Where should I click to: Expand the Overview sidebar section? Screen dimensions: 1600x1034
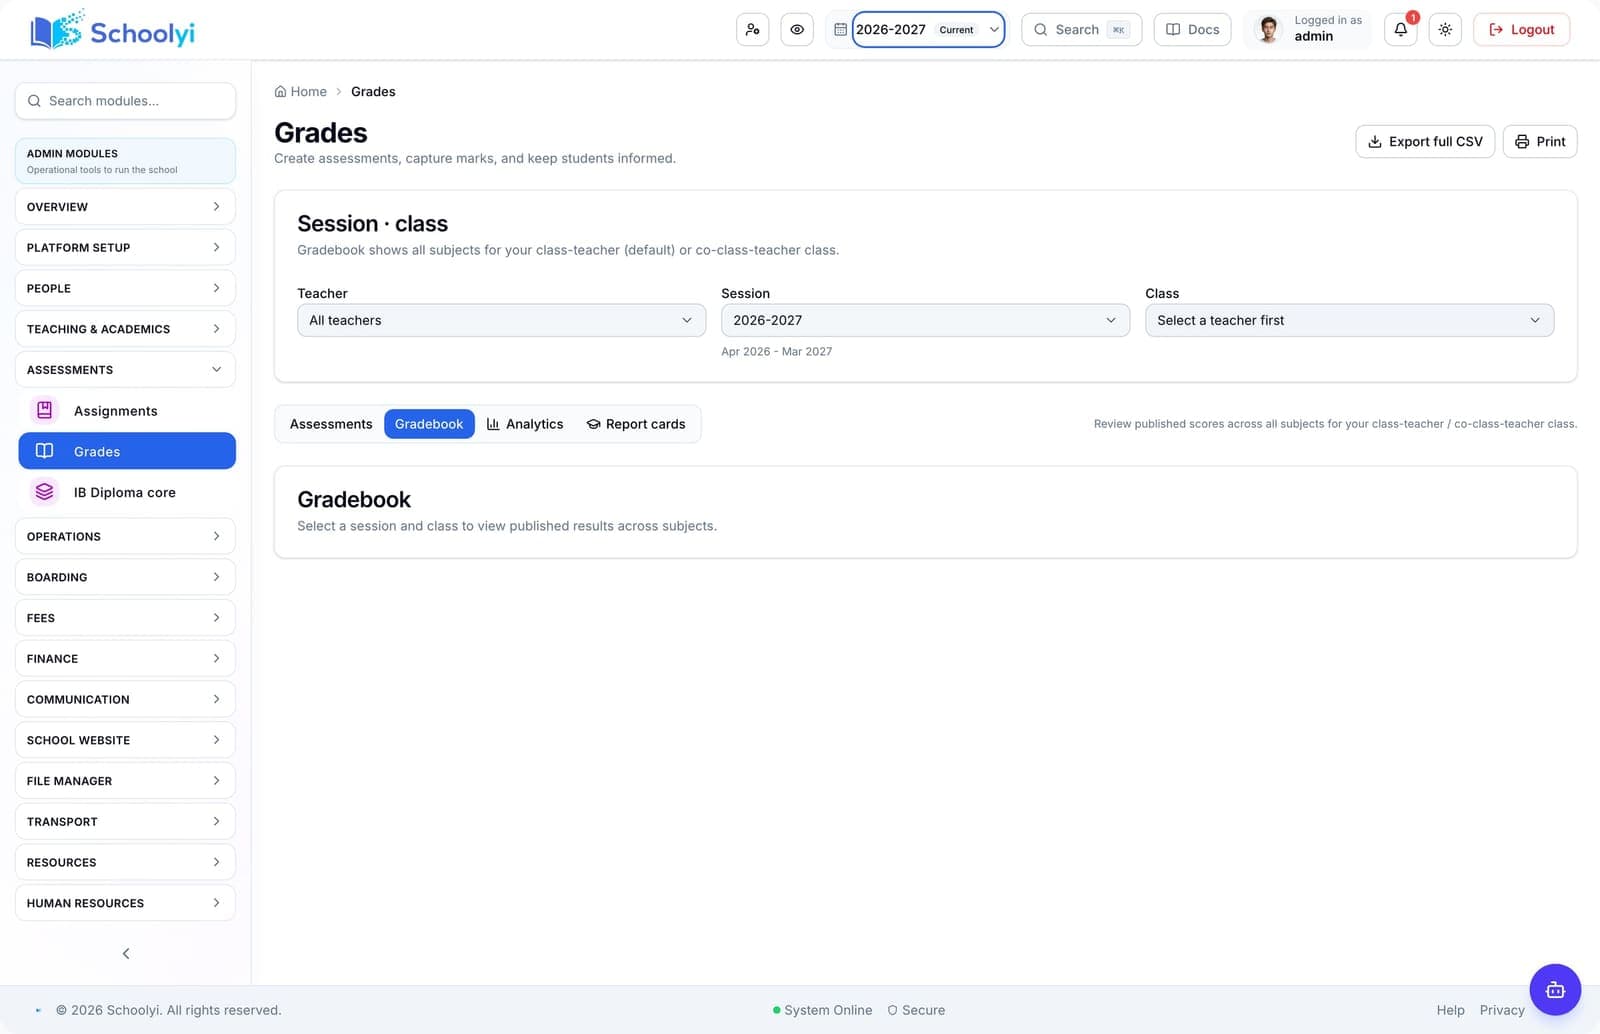point(125,207)
